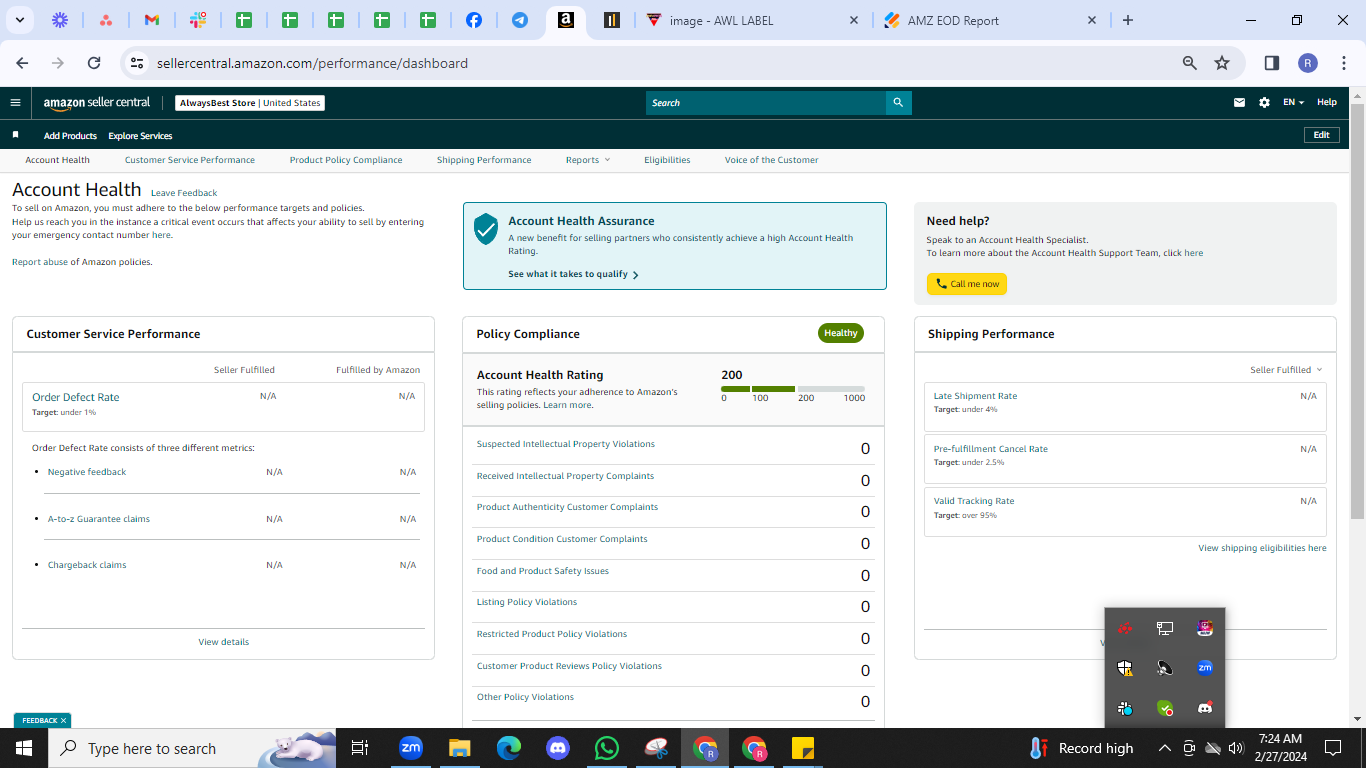Open Discord from the taskbar
Image resolution: width=1366 pixels, height=768 pixels.
click(558, 748)
